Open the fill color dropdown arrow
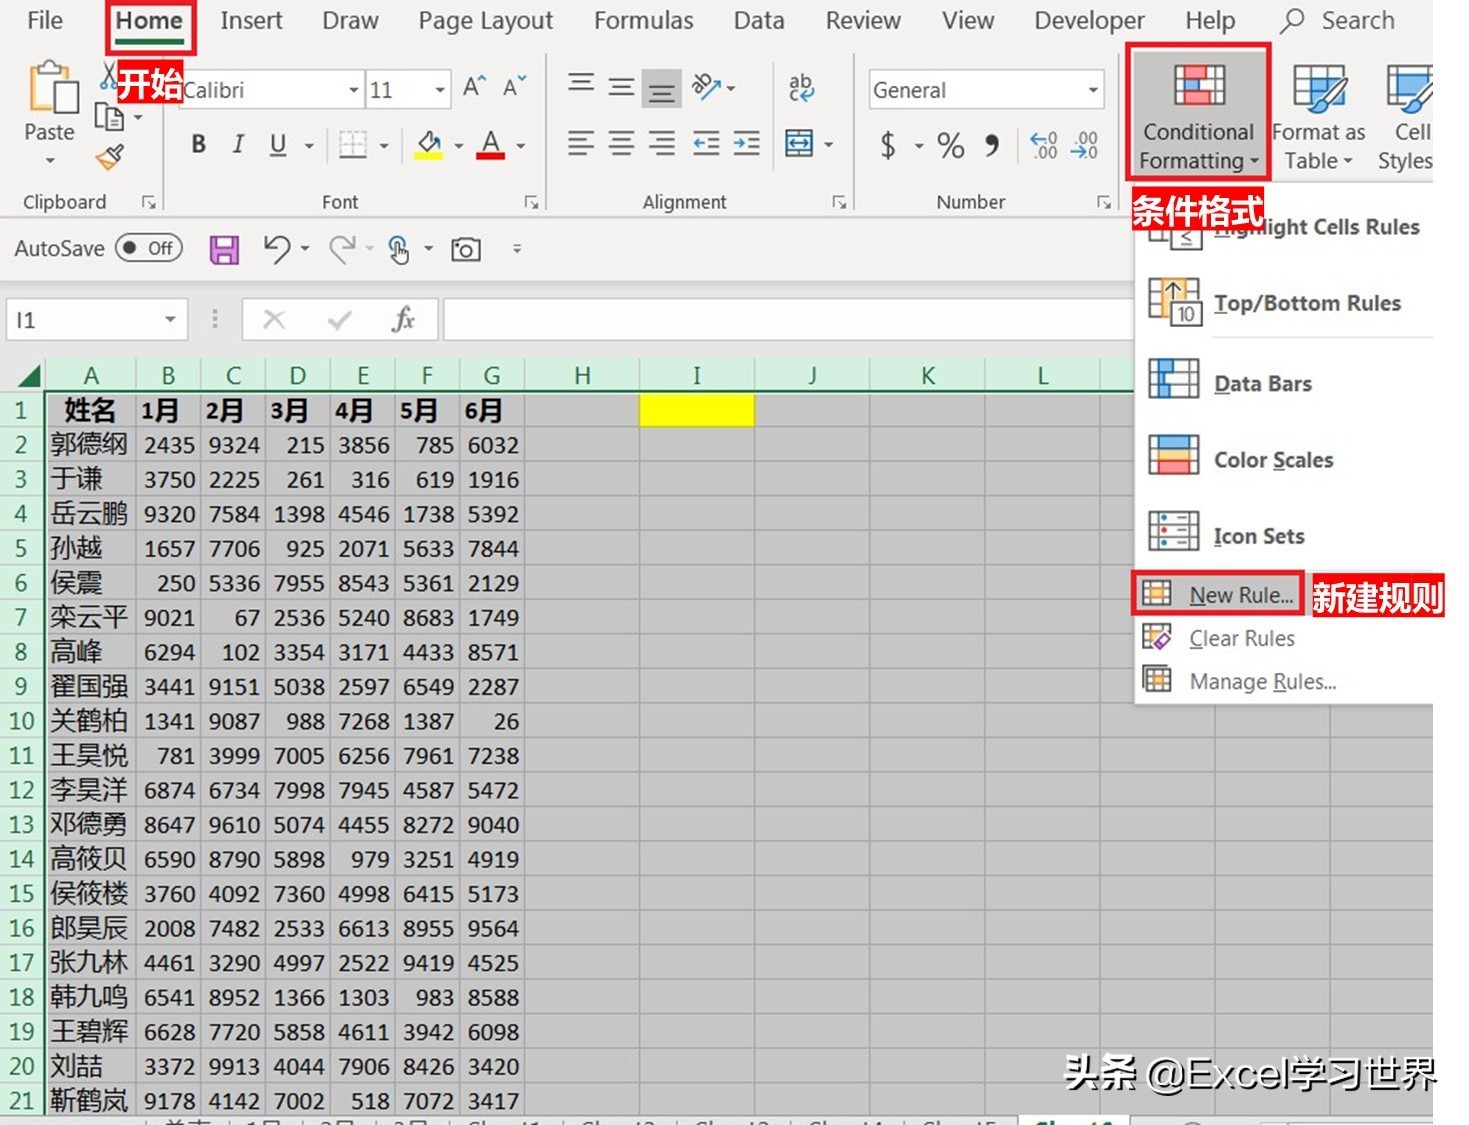The width and height of the screenshot is (1469, 1125). tap(459, 146)
